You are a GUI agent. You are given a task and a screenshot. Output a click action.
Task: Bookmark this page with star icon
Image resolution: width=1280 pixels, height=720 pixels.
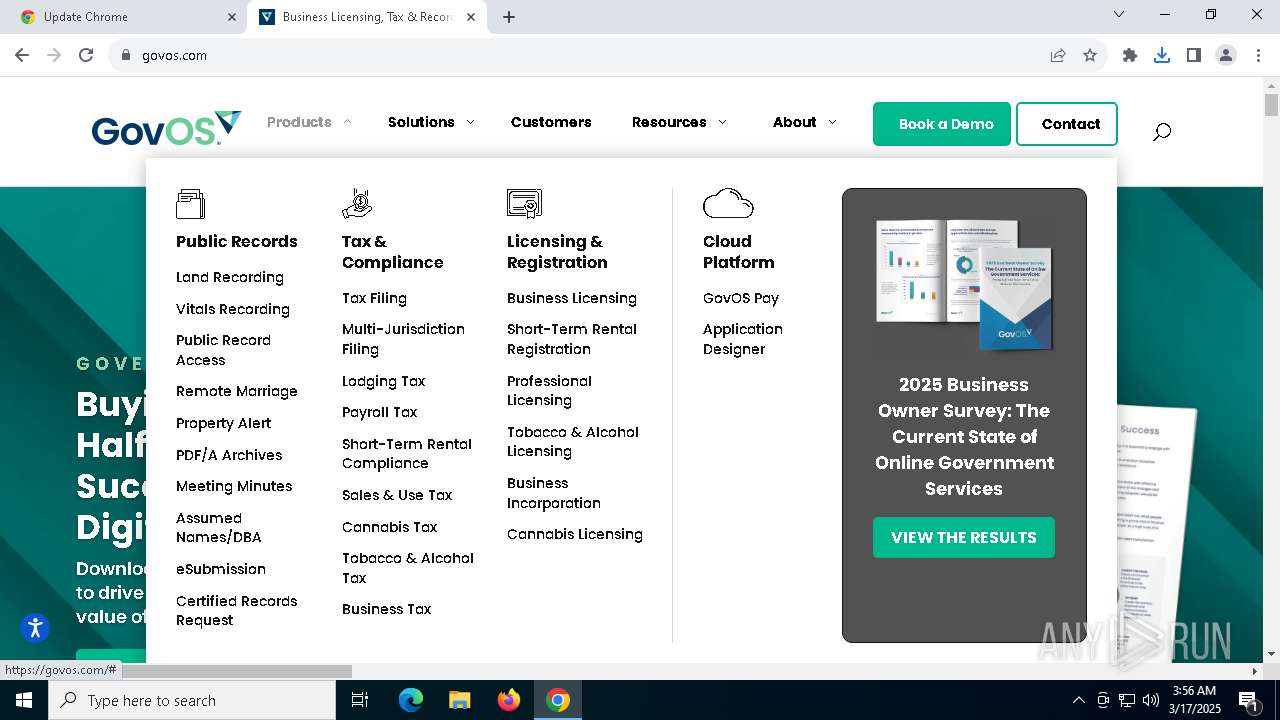(x=1090, y=55)
